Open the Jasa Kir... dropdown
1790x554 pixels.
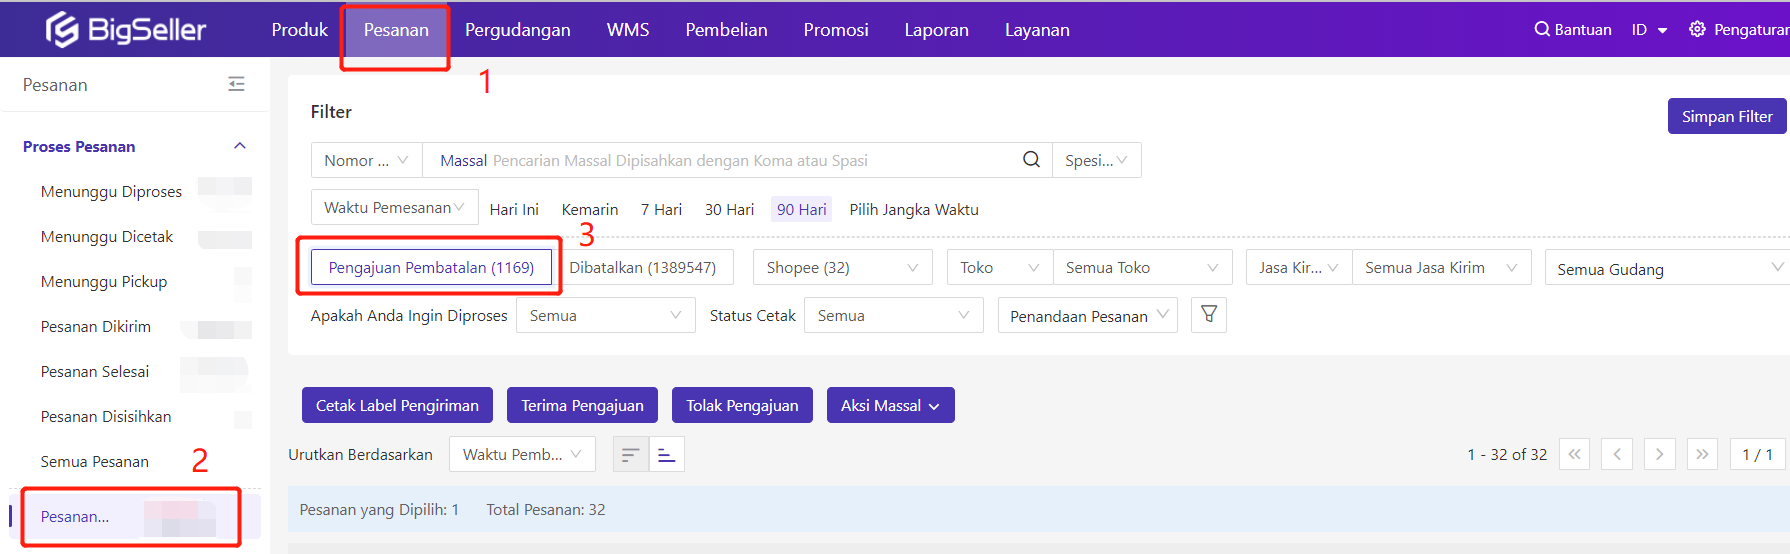[x=1299, y=268]
